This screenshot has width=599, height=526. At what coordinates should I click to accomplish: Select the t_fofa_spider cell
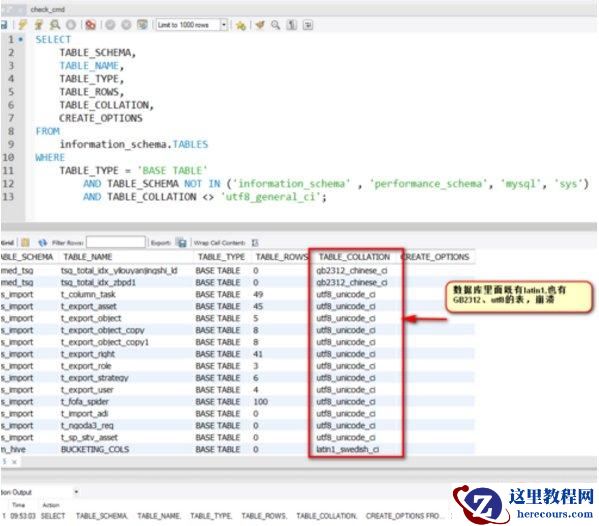[85, 402]
